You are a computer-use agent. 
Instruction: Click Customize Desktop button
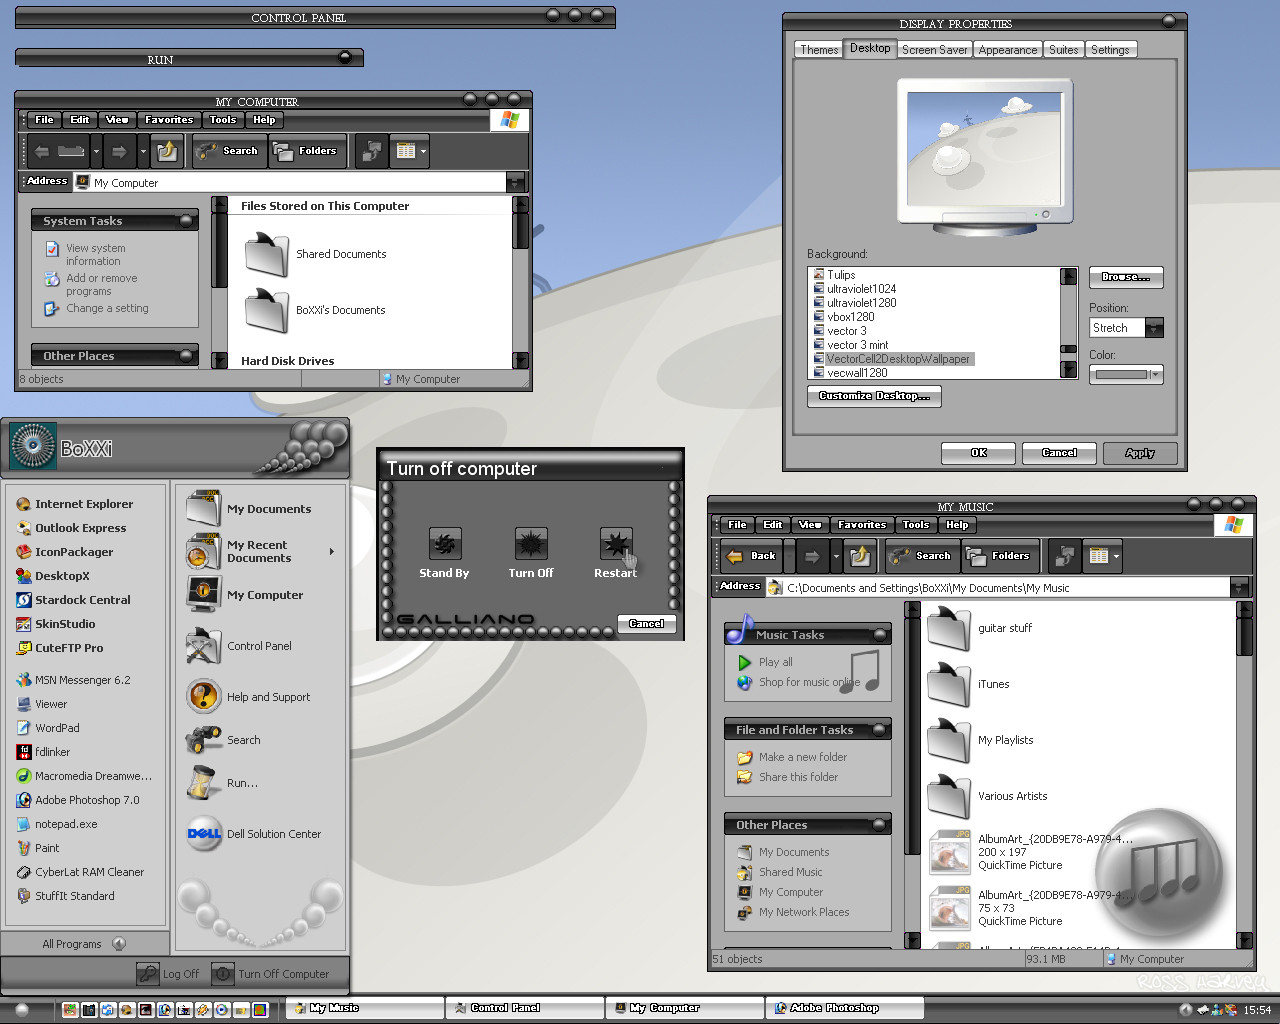coord(874,396)
